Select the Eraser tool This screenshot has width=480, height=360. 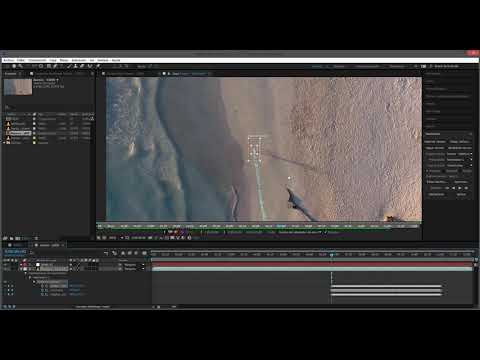pos(82,66)
